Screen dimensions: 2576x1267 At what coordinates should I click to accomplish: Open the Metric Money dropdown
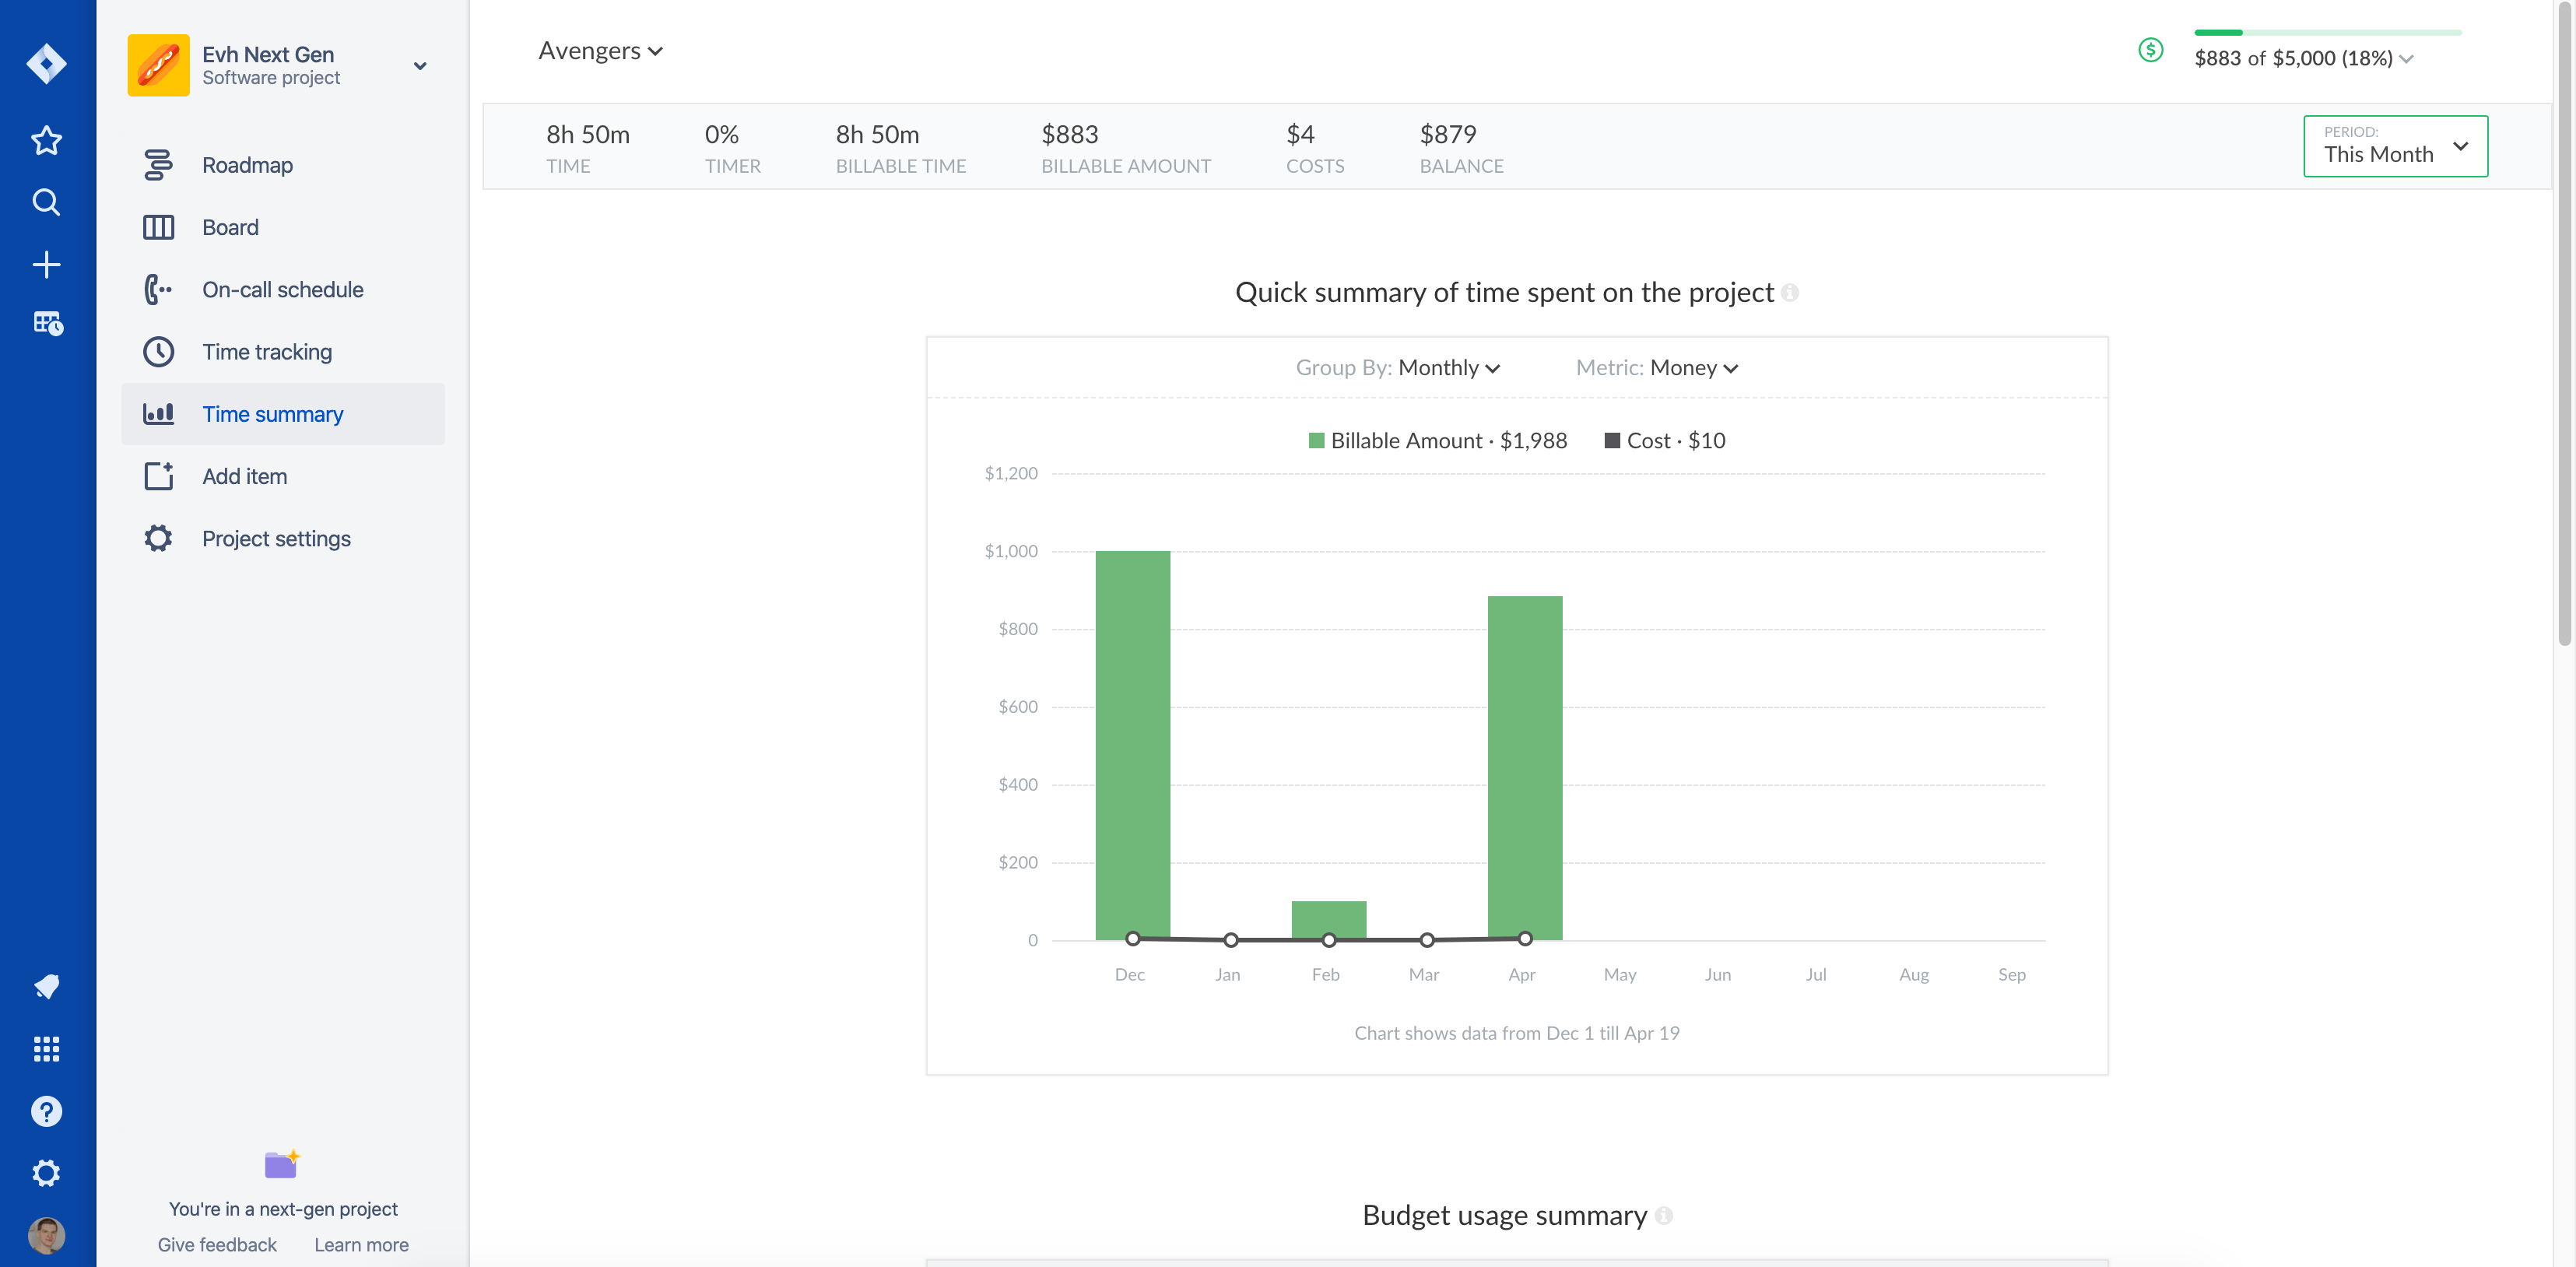pos(1693,368)
